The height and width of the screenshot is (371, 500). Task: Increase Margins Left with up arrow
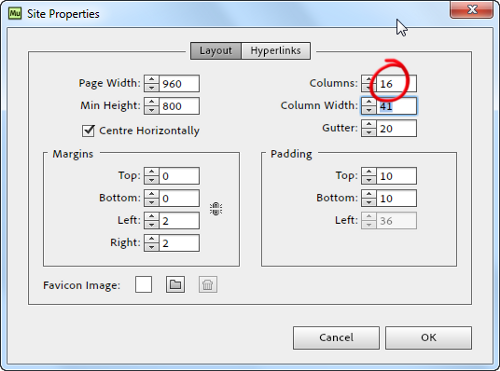tap(152, 217)
